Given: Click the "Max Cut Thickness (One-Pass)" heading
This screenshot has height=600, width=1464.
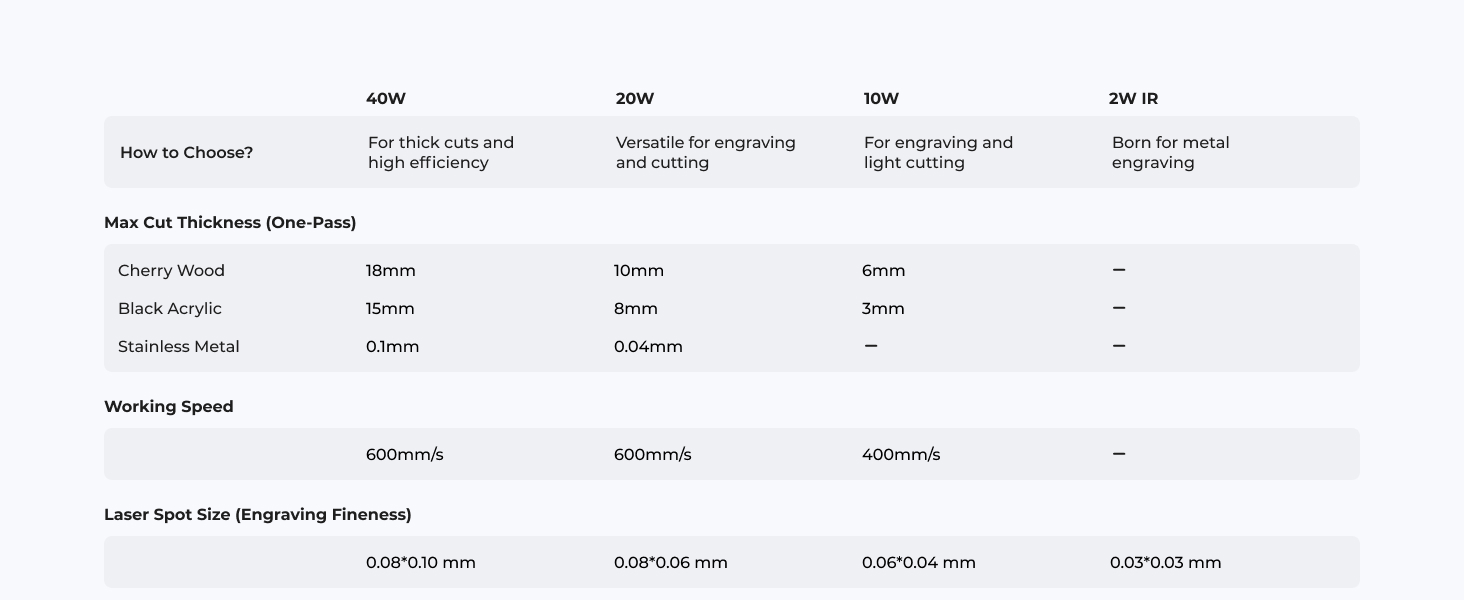Looking at the screenshot, I should [230, 223].
